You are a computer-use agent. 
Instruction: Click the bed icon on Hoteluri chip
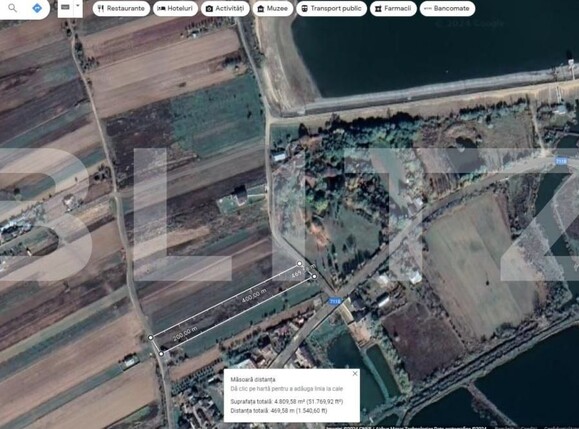pyautogui.click(x=161, y=8)
